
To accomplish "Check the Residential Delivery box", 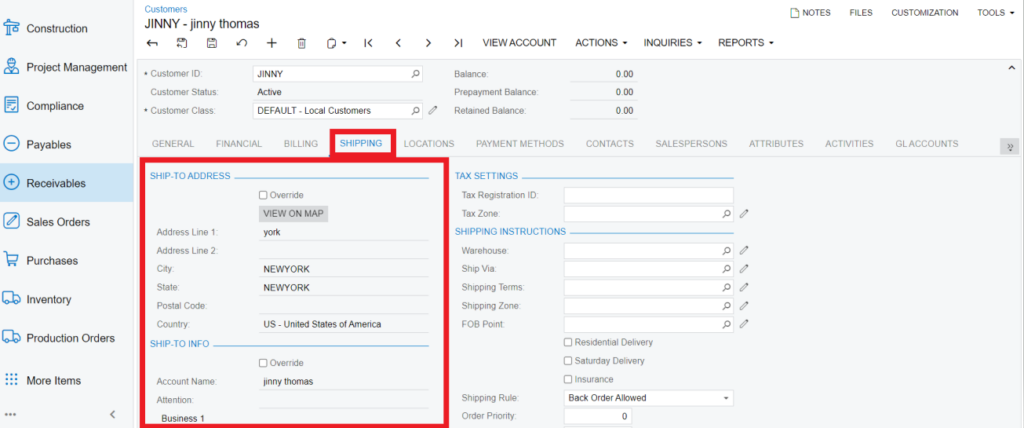I will pyautogui.click(x=569, y=342).
